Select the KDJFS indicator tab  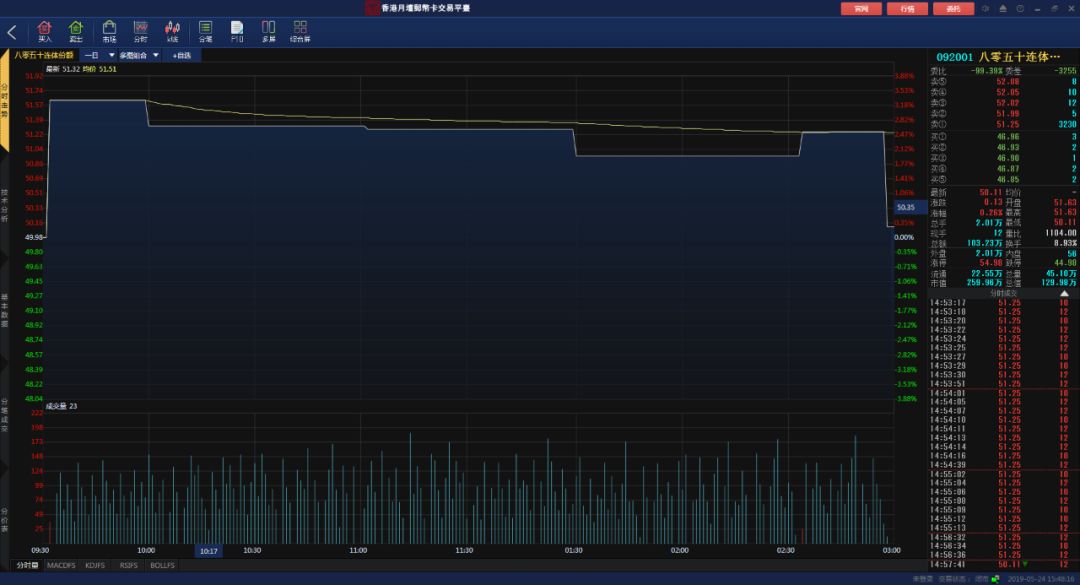[x=95, y=565]
